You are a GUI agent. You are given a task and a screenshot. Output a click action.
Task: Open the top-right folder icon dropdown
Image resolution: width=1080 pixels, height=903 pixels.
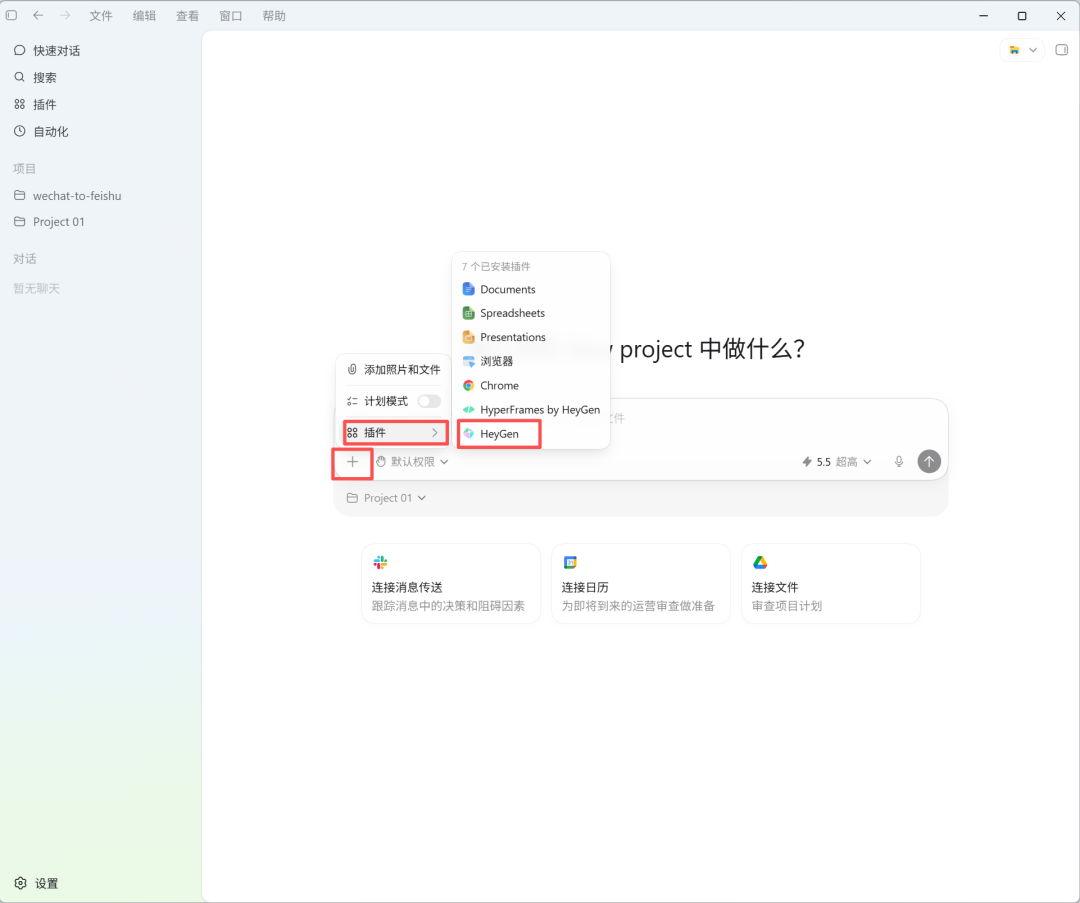(x=1022, y=50)
